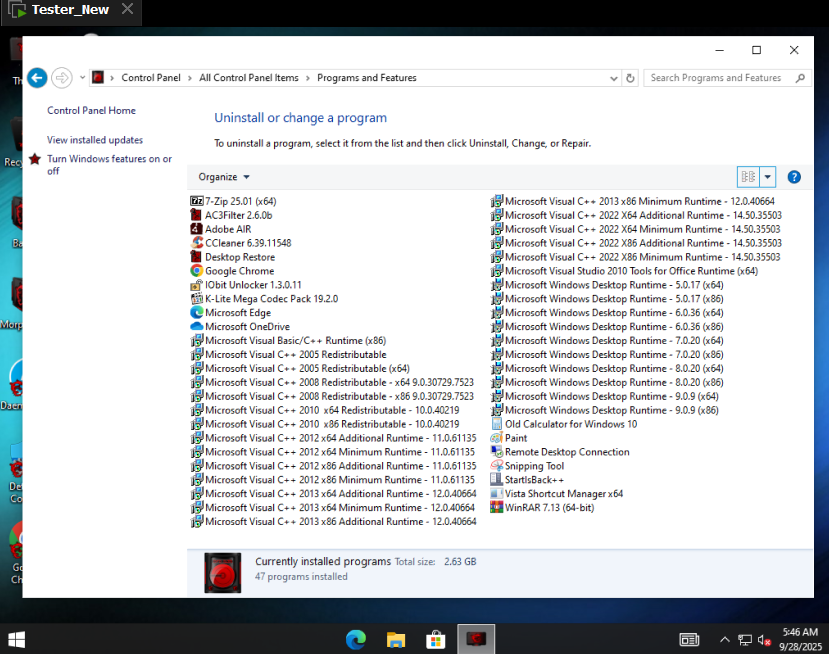This screenshot has height=654, width=829.
Task: Select Visual C++ 2012 x64 Additional Runtime
Action: point(334,438)
